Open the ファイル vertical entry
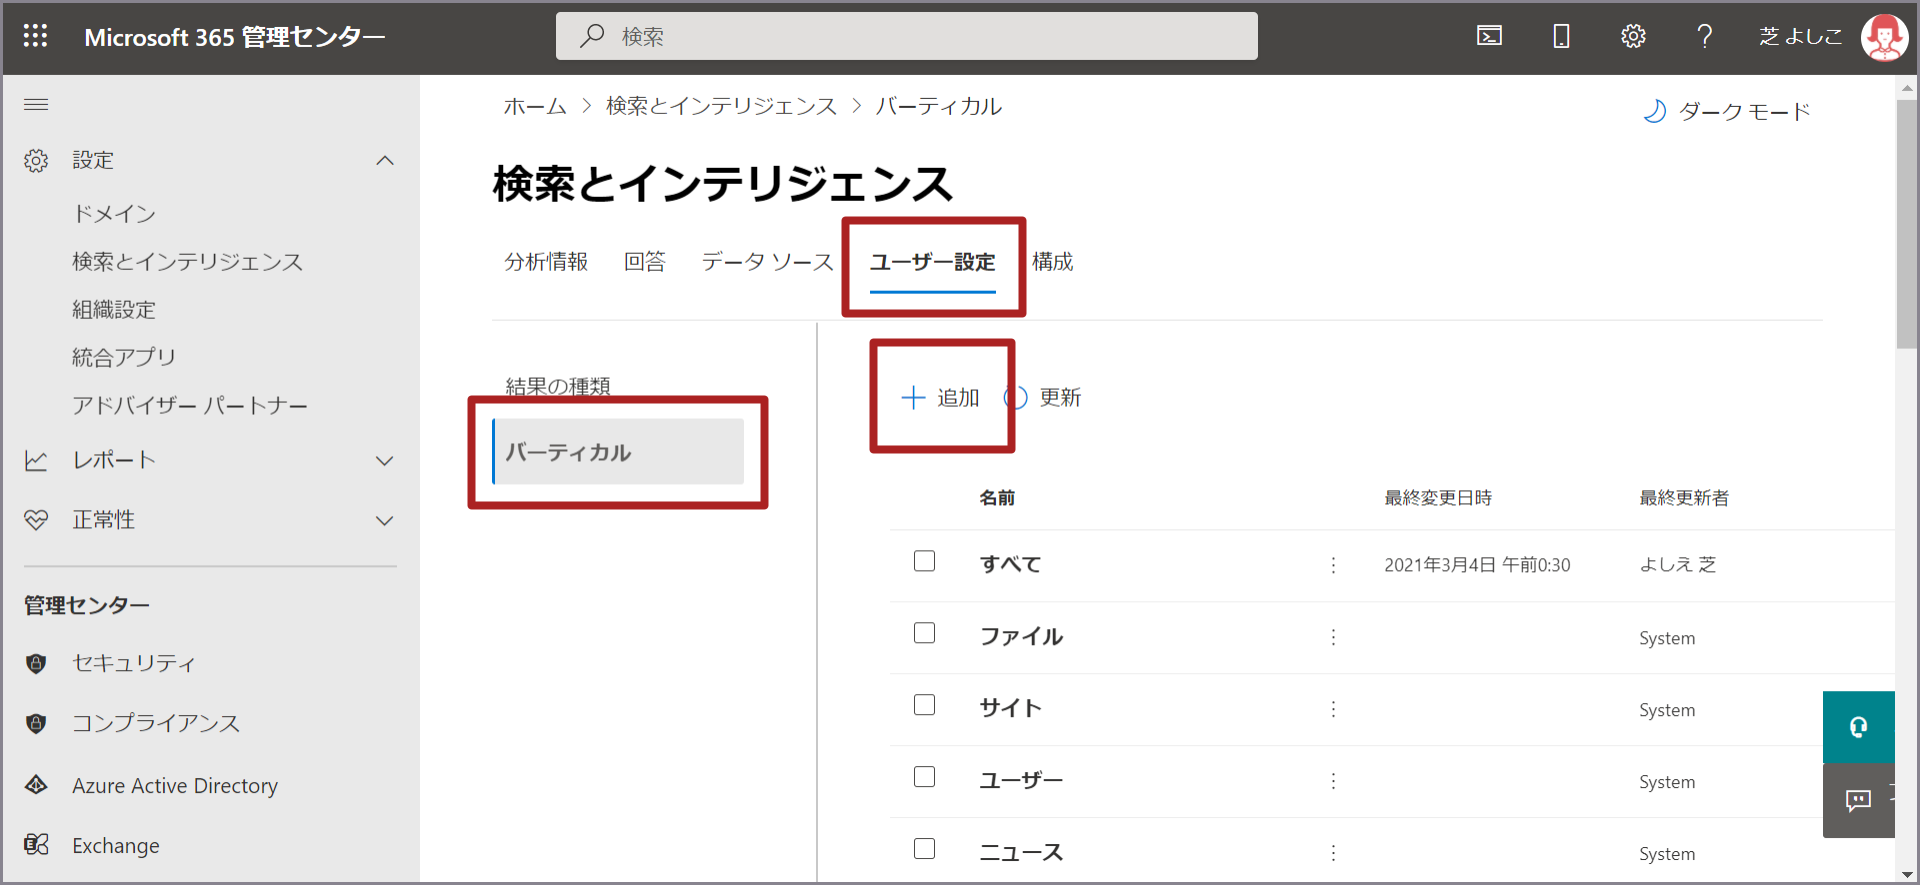1920x885 pixels. 1021,636
